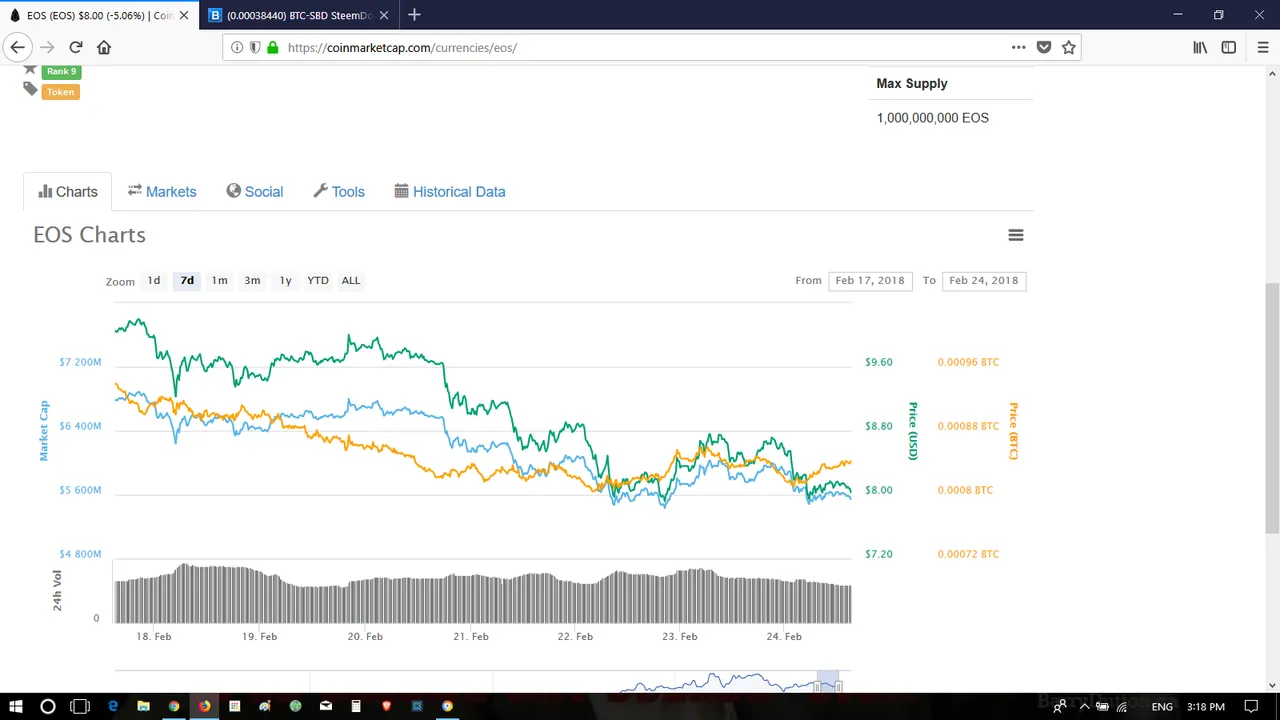Viewport: 1280px width, 720px height.
Task: Open the Historical Data tab
Action: pyautogui.click(x=450, y=191)
